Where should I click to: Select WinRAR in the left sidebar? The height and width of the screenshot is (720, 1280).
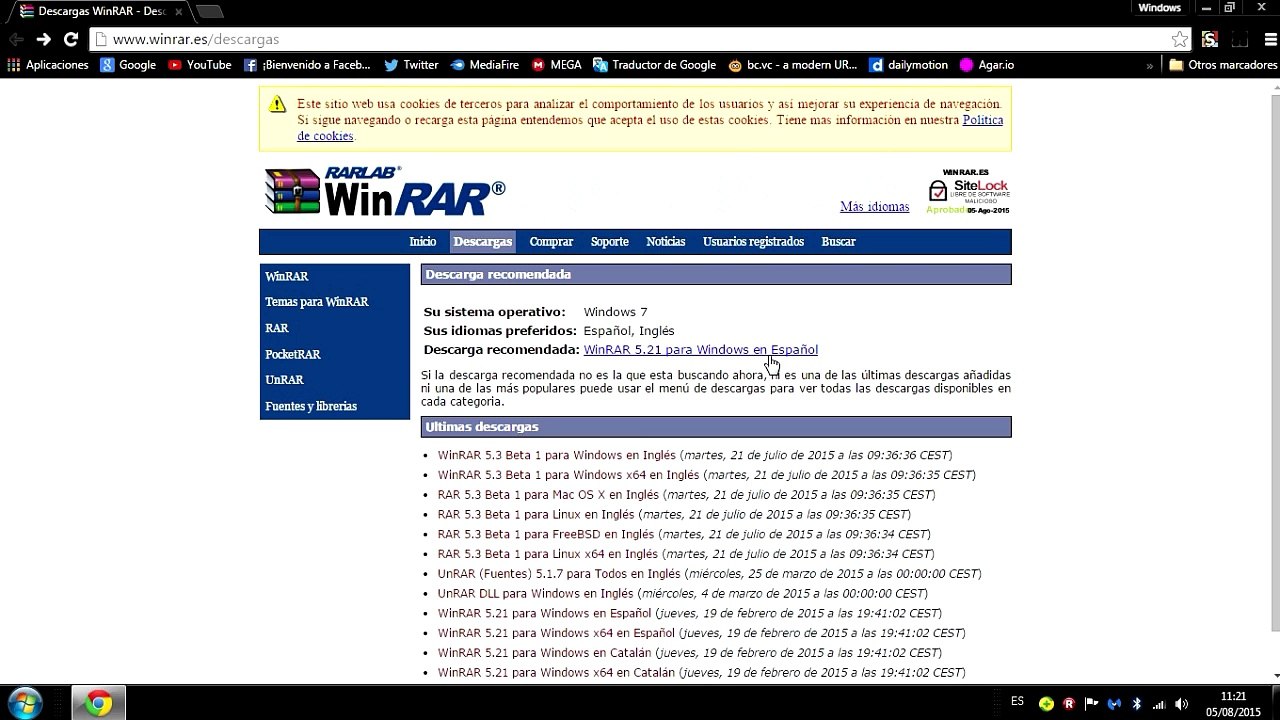point(286,276)
